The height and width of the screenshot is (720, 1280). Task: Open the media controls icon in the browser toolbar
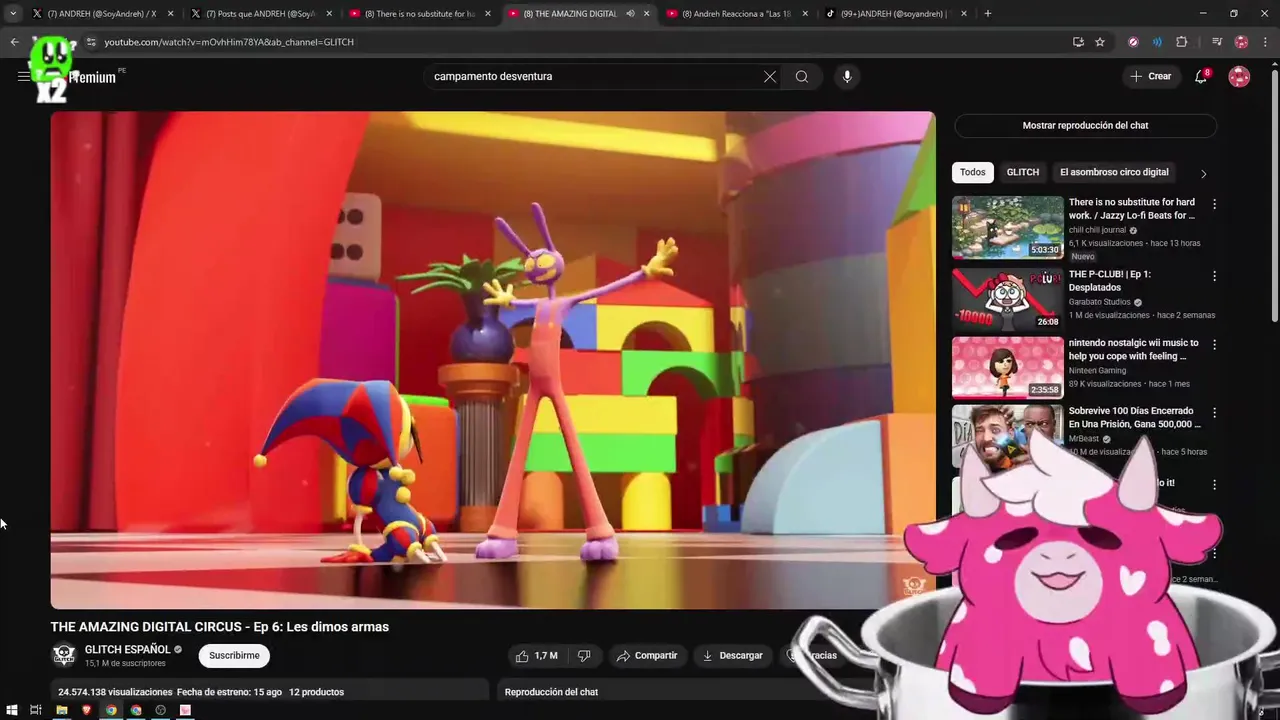(x=1217, y=42)
